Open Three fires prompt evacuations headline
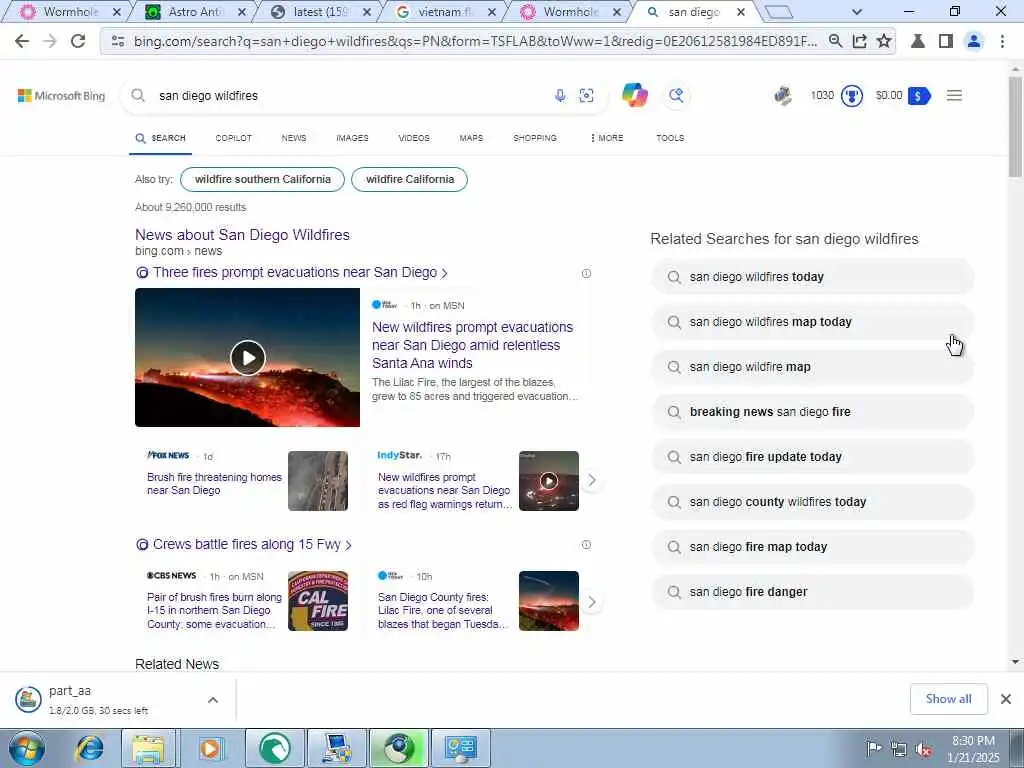This screenshot has width=1024, height=768. (295, 272)
